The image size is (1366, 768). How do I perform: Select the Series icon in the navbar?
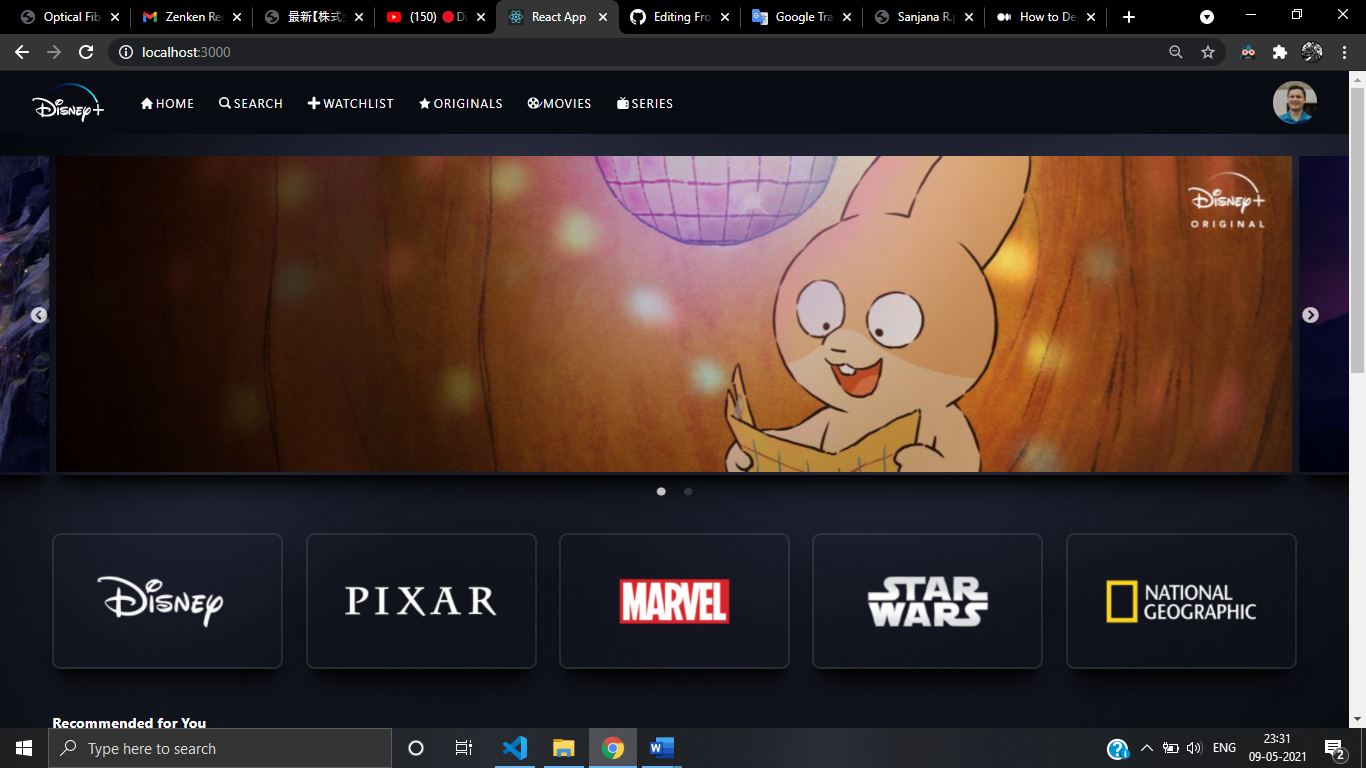(x=621, y=103)
